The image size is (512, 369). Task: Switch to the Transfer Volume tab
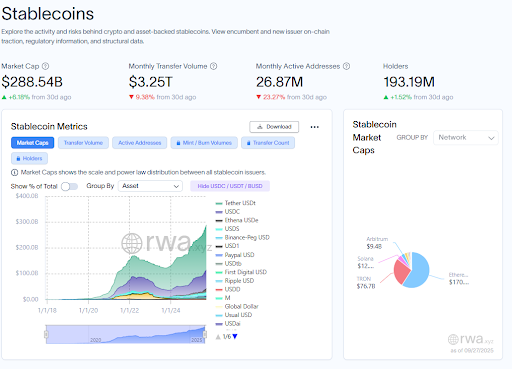[83, 143]
